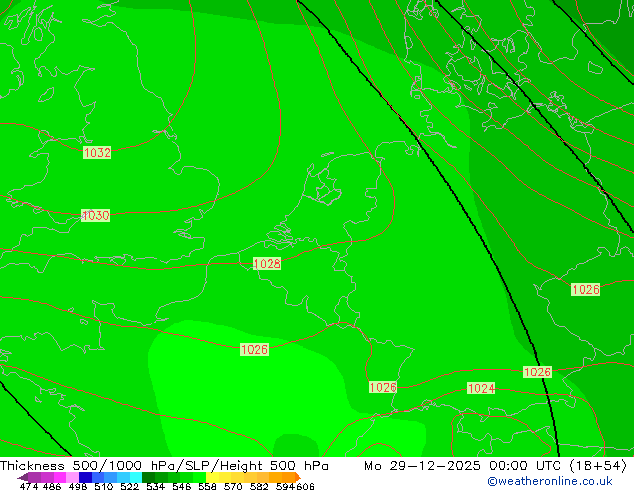The width and height of the screenshot is (634, 490).
Task: Click the 570 legend value
Action: [x=233, y=486]
